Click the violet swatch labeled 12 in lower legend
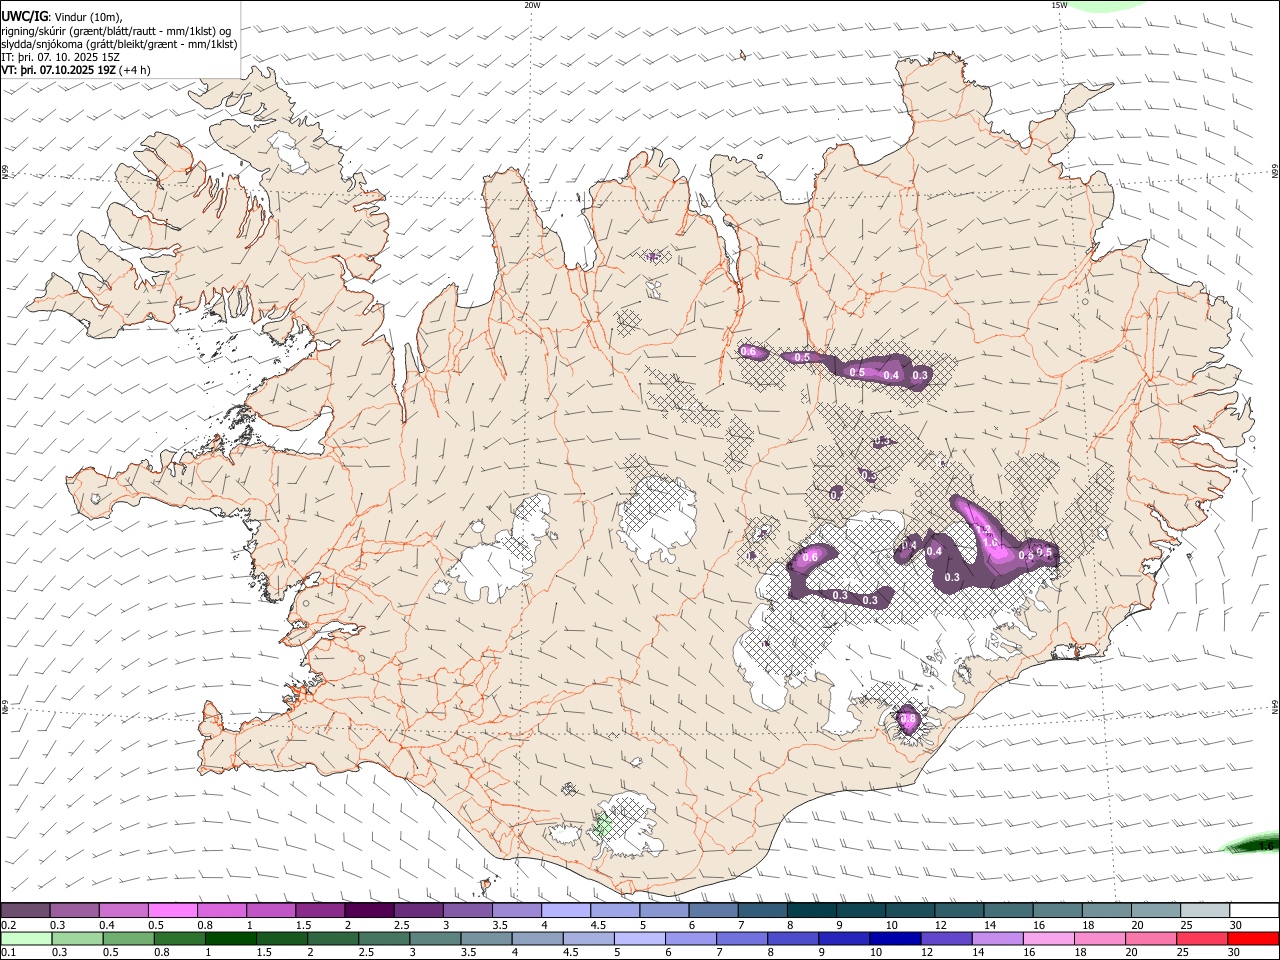The height and width of the screenshot is (960, 1280). point(945,938)
